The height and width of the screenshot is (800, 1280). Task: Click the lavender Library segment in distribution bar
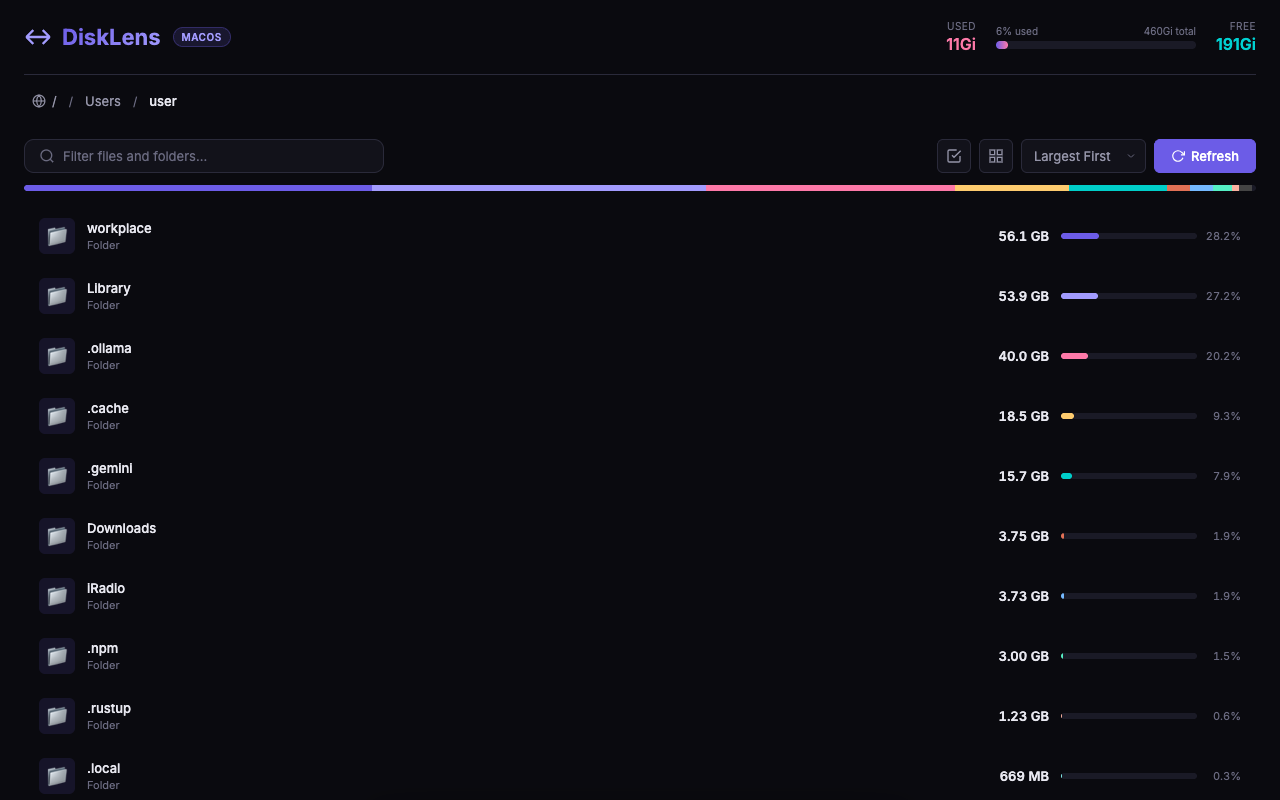[539, 188]
